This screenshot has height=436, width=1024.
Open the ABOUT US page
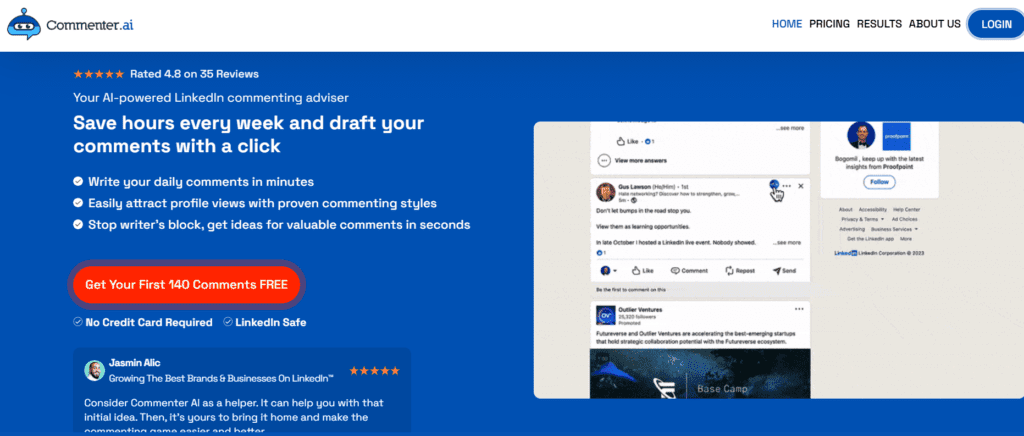935,24
